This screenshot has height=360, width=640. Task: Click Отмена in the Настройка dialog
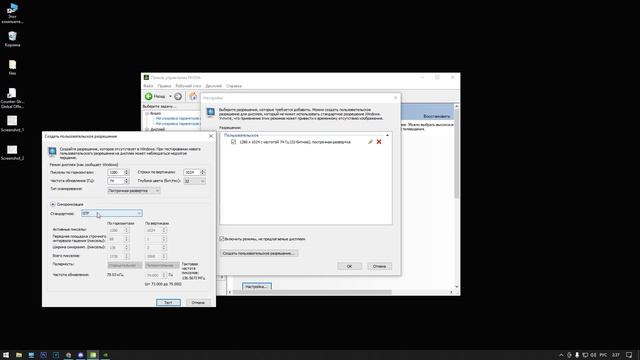pyautogui.click(x=379, y=266)
